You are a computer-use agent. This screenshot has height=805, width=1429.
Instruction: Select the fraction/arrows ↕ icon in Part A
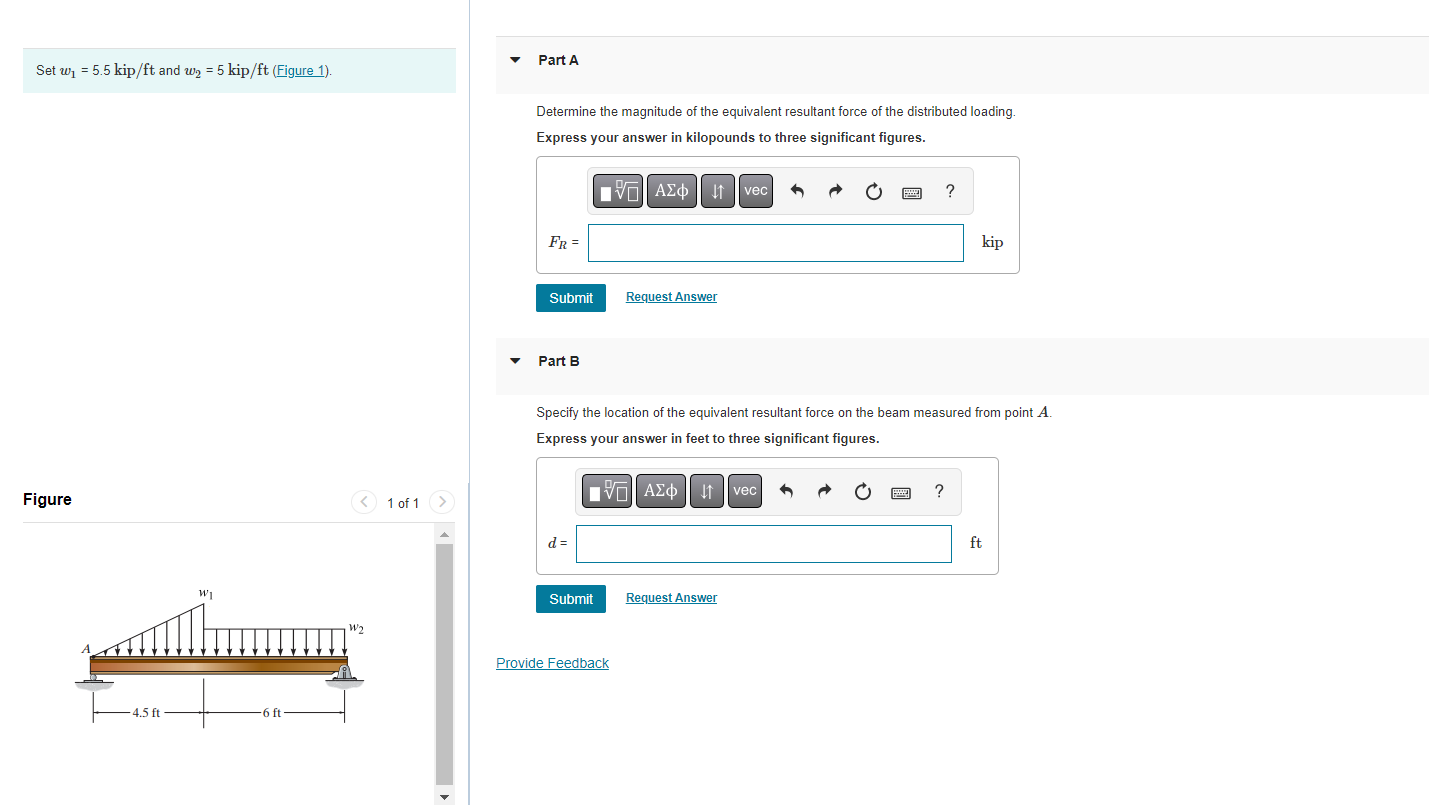717,190
